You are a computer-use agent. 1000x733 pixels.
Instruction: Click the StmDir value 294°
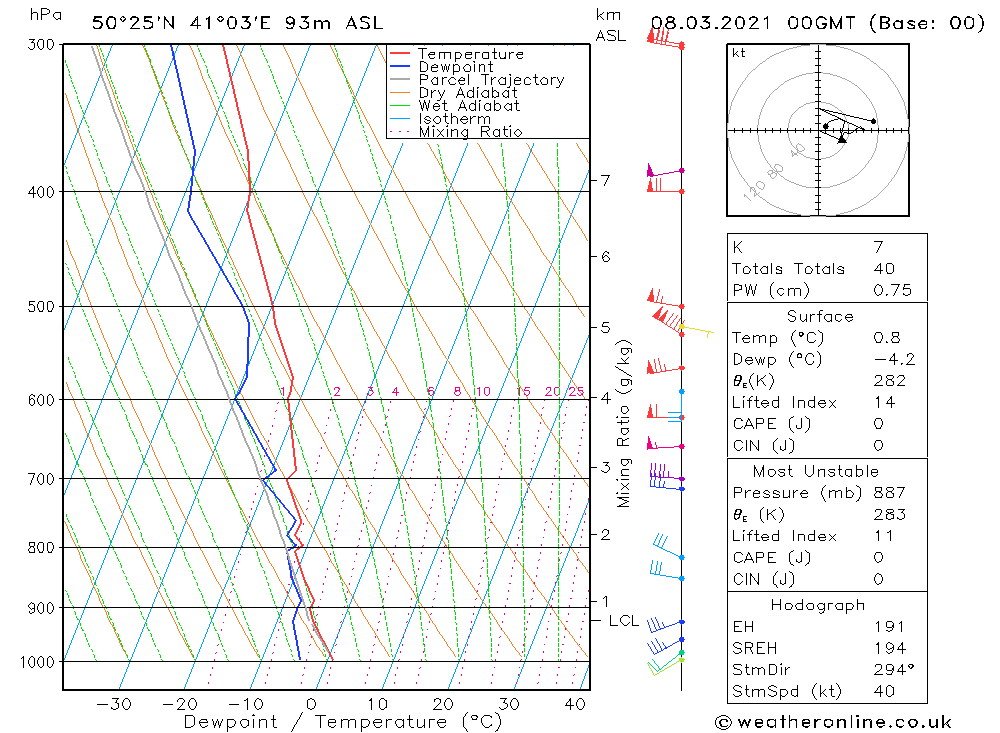[894, 670]
